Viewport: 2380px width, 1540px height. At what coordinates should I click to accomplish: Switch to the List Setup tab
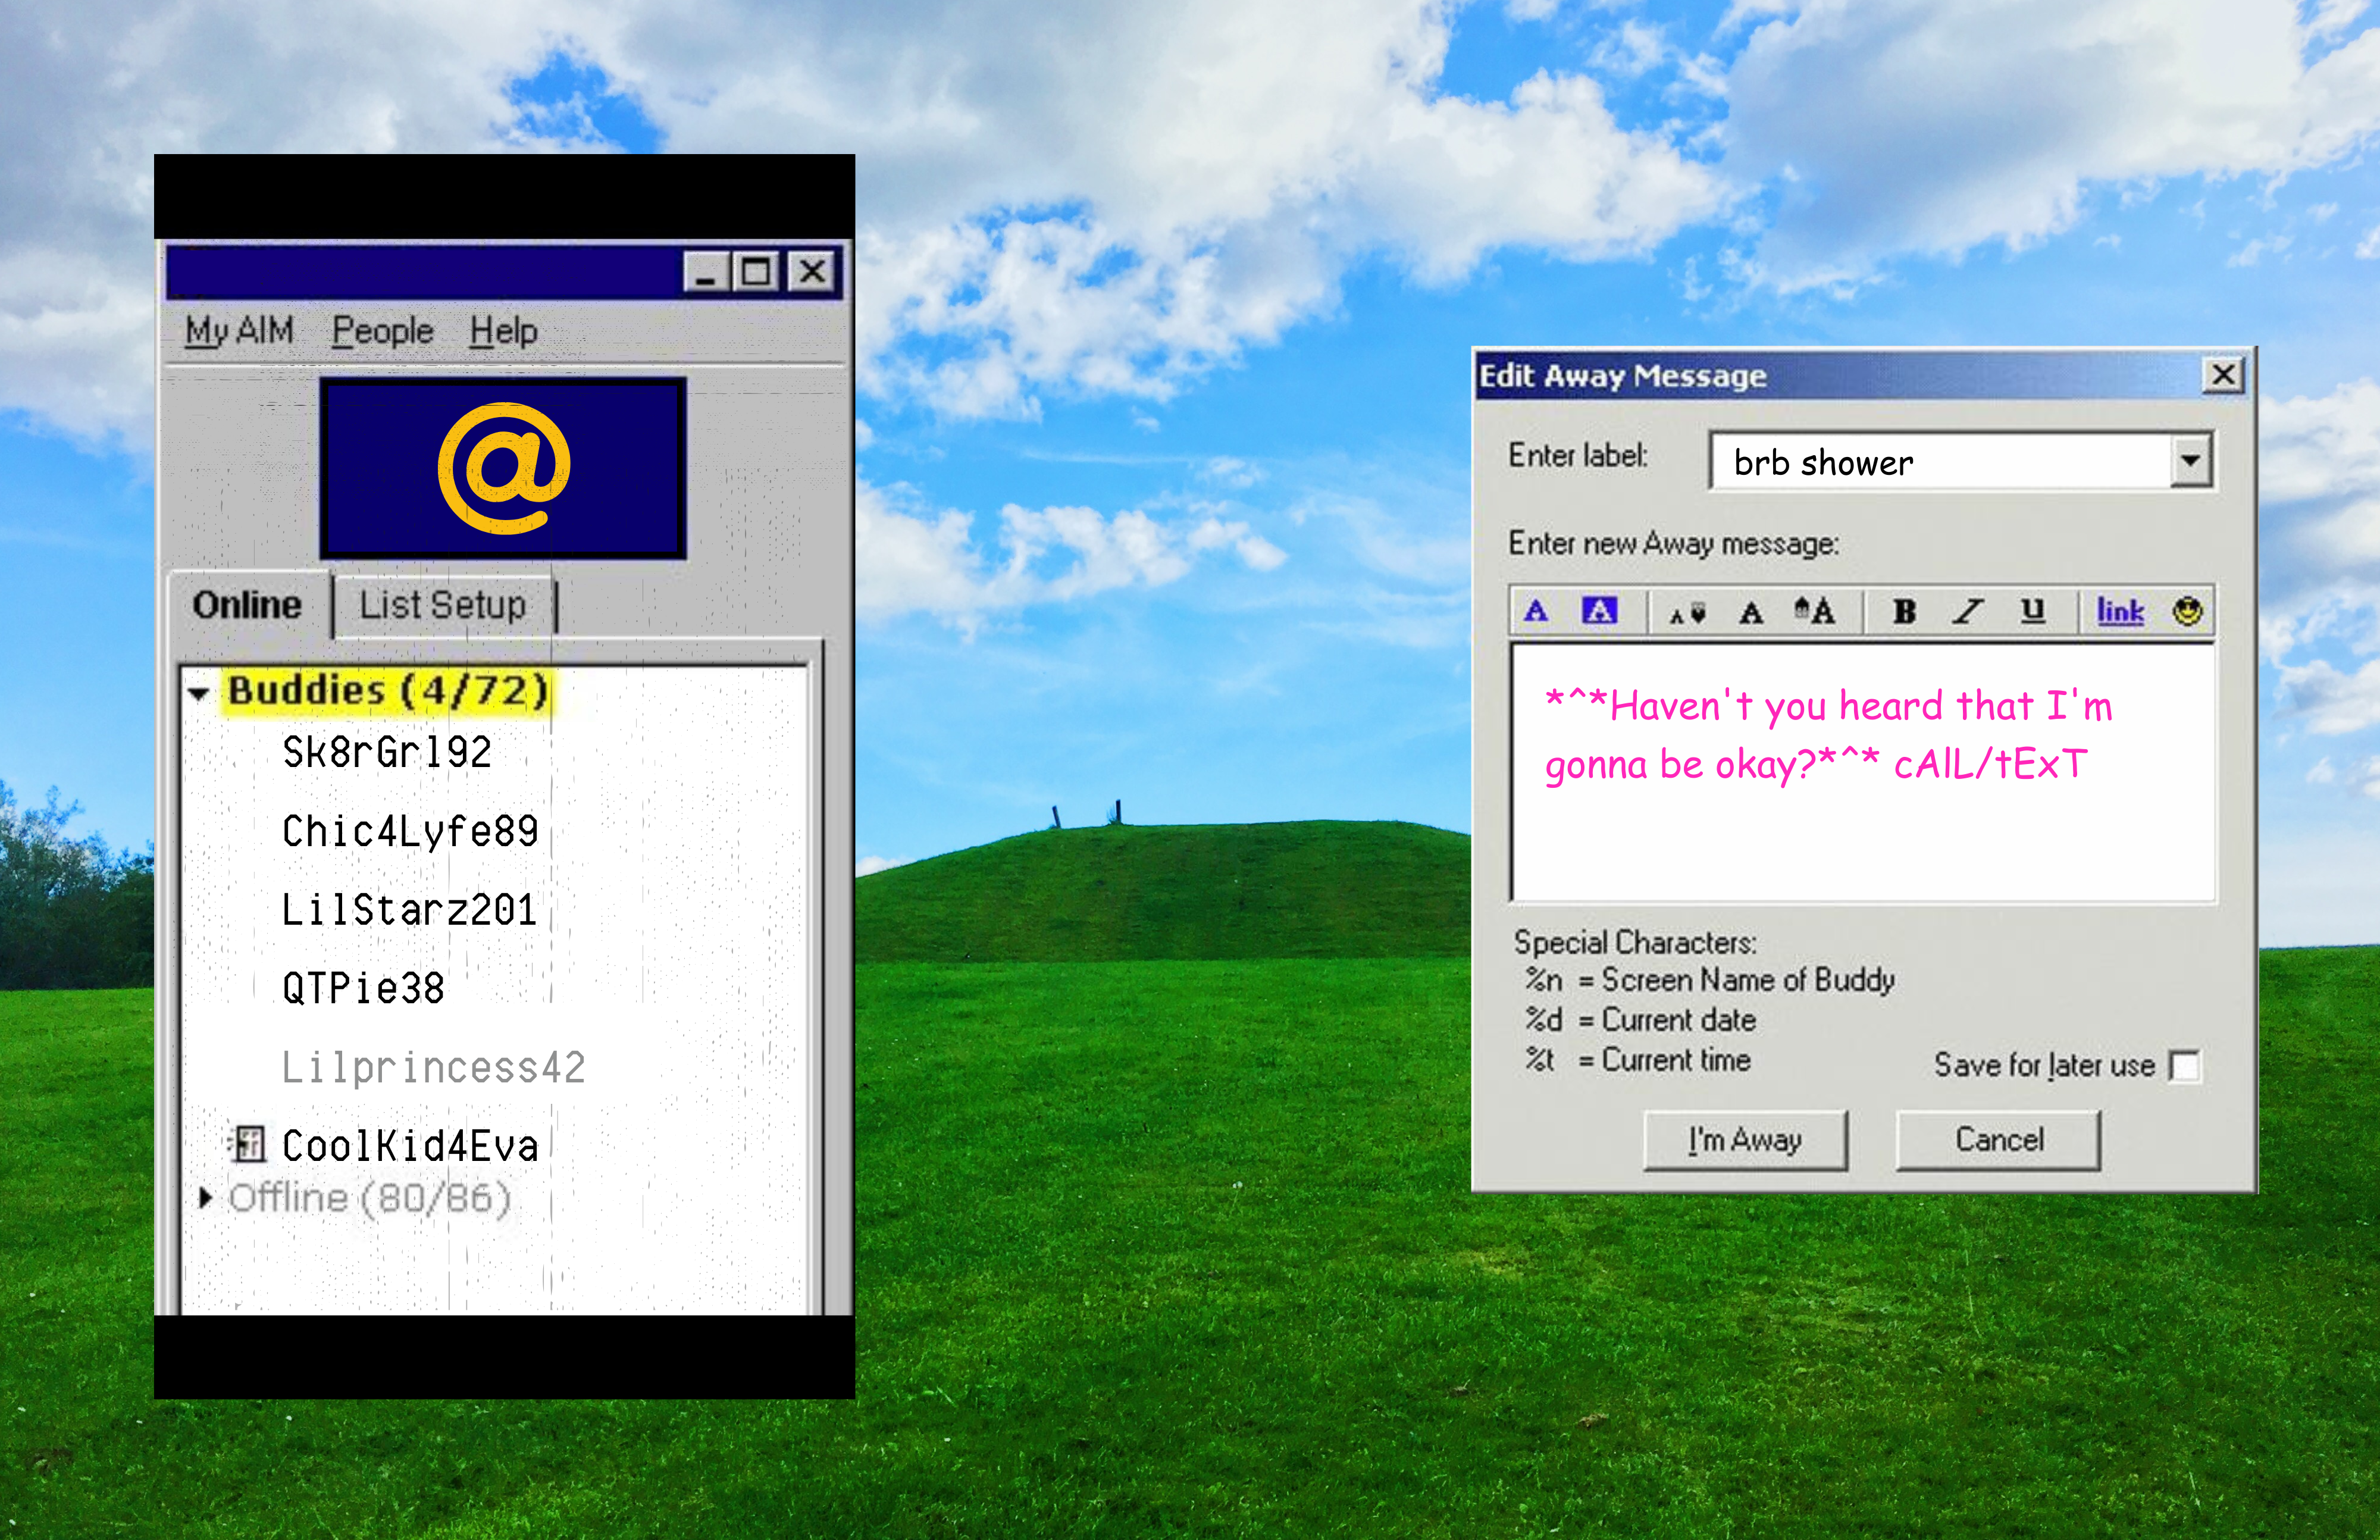[443, 605]
